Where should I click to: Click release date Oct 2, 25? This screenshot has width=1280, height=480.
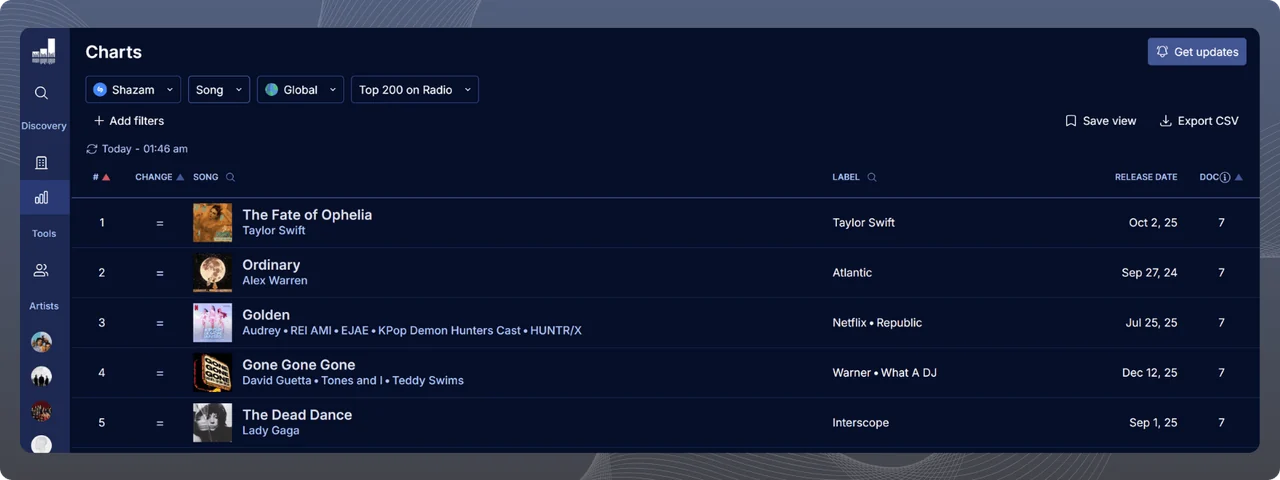tap(1153, 223)
